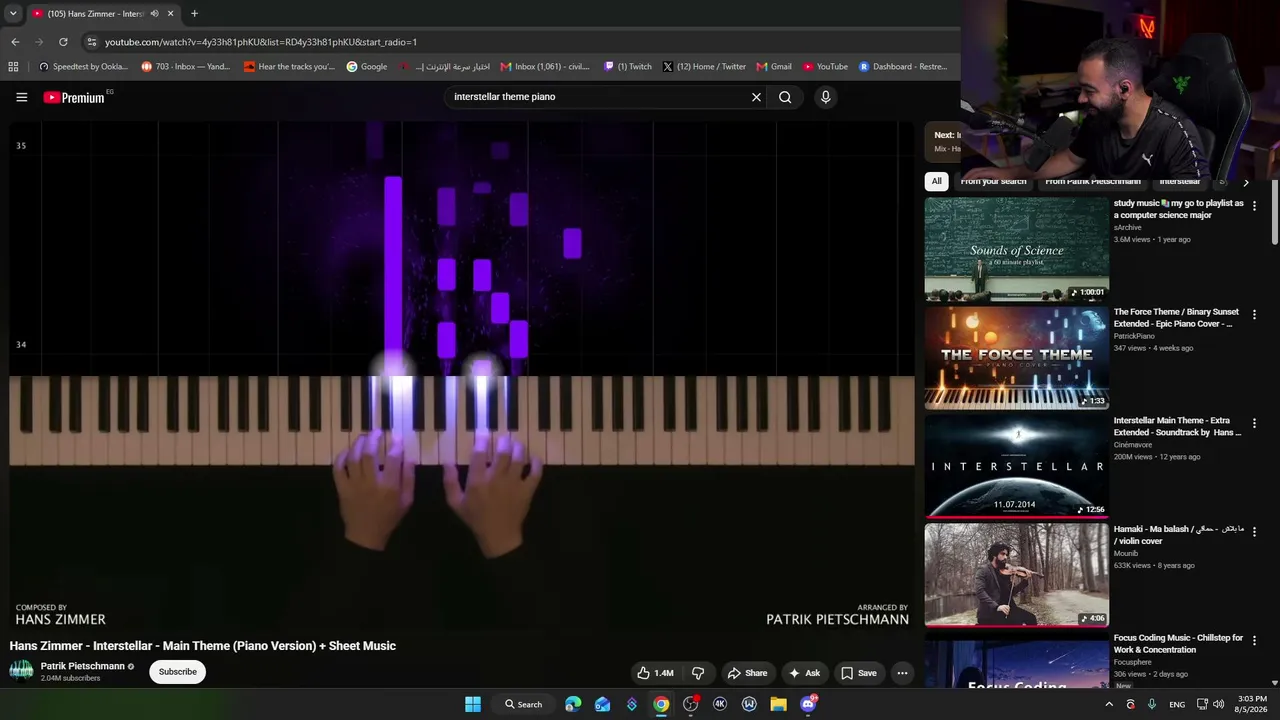Start voice search with the microphone
The height and width of the screenshot is (720, 1280).
(825, 97)
